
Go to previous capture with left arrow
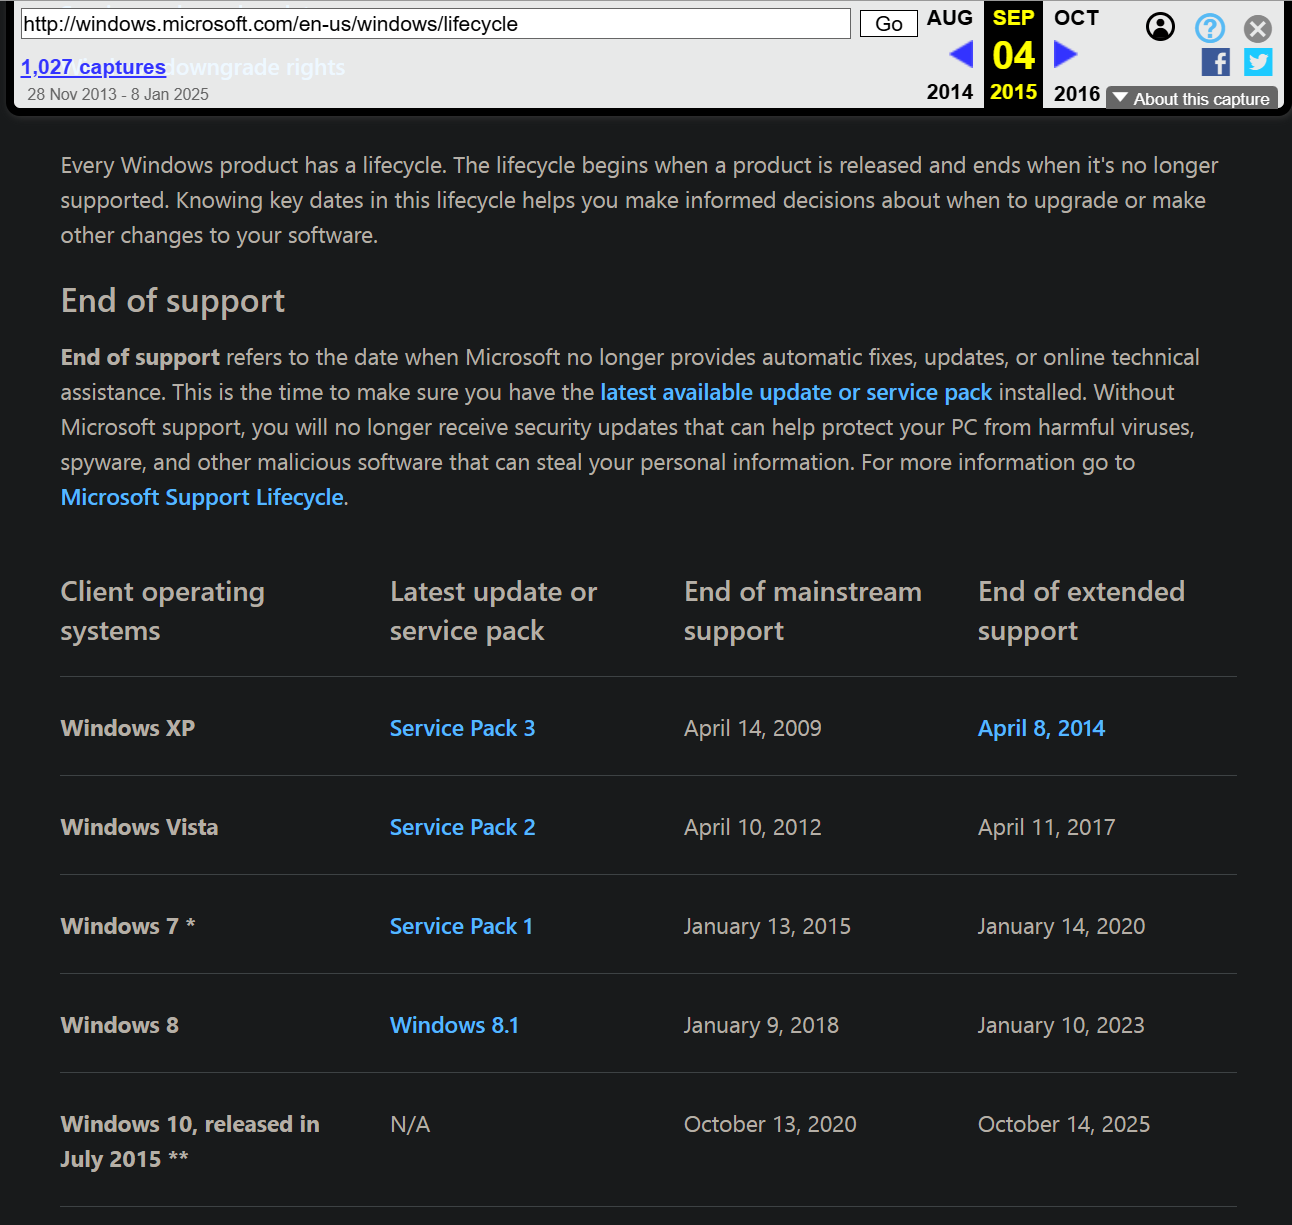pos(961,54)
